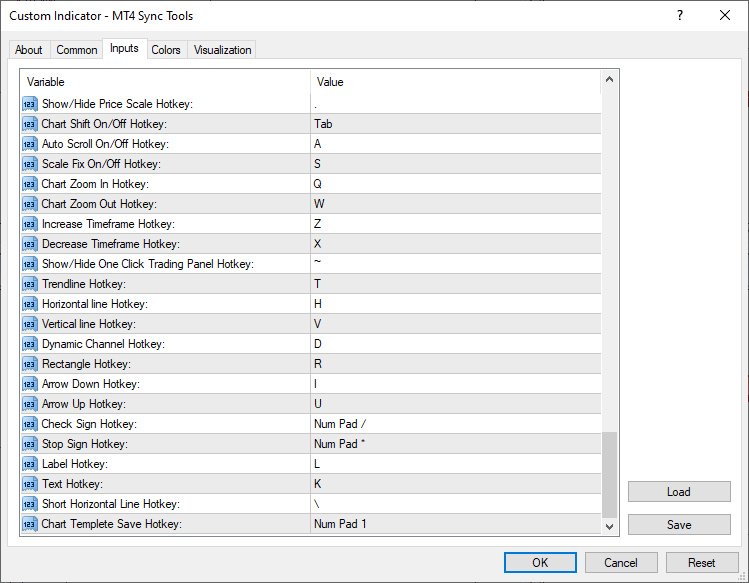749x583 pixels.
Task: Switch to the Common tab
Action: click(76, 50)
